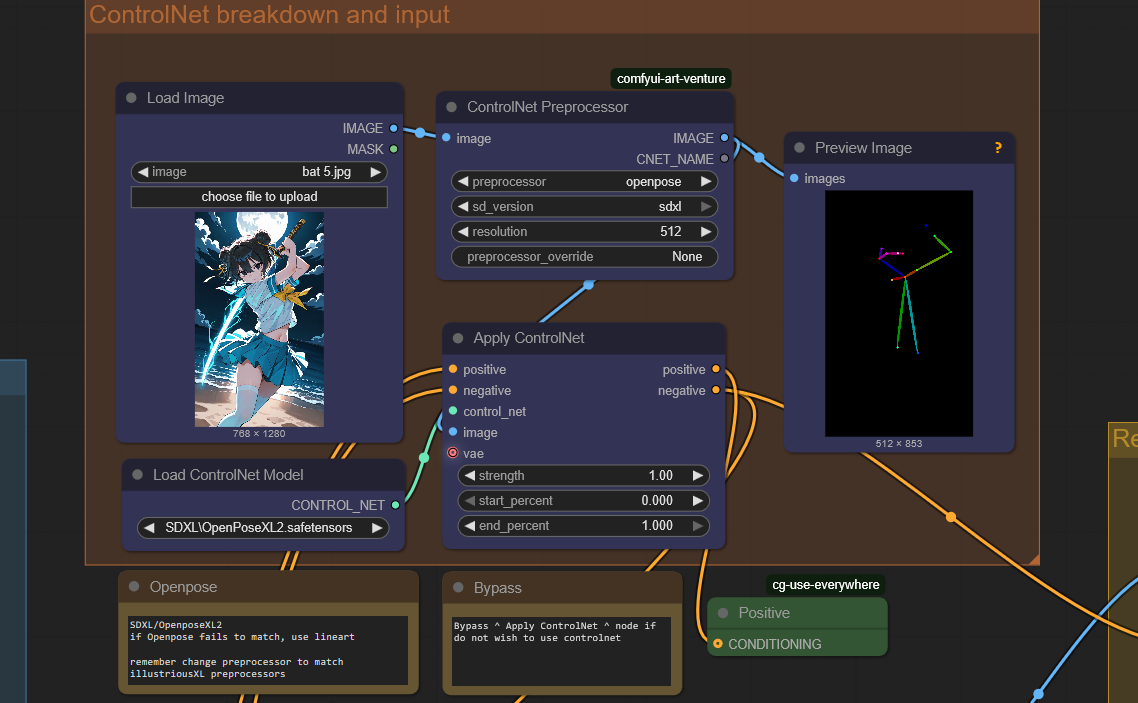Click the cg-use-everywhere badge
This screenshot has width=1138, height=703.
point(825,585)
